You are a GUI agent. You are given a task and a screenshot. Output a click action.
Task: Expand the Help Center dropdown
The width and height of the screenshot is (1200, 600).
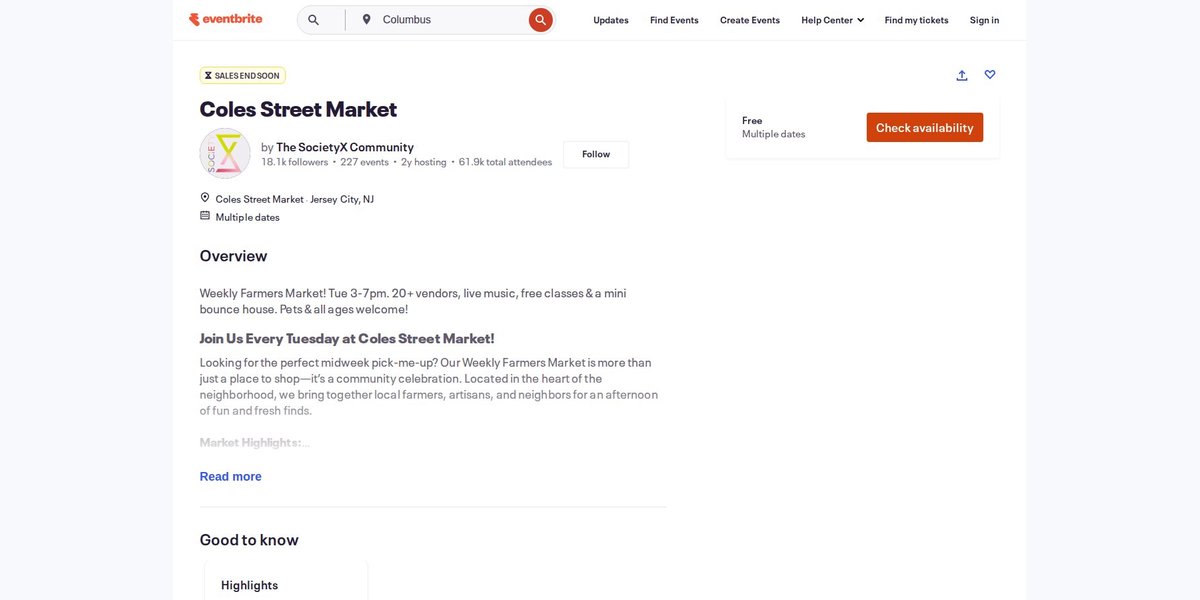[832, 20]
